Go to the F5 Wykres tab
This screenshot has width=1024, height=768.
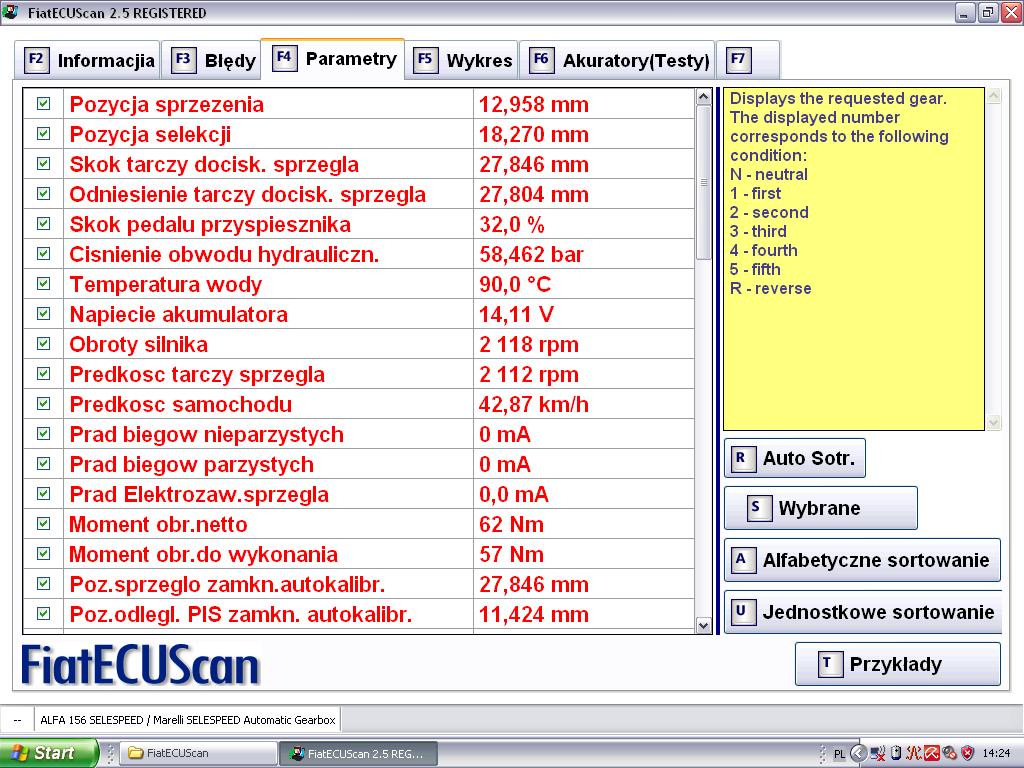[462, 60]
